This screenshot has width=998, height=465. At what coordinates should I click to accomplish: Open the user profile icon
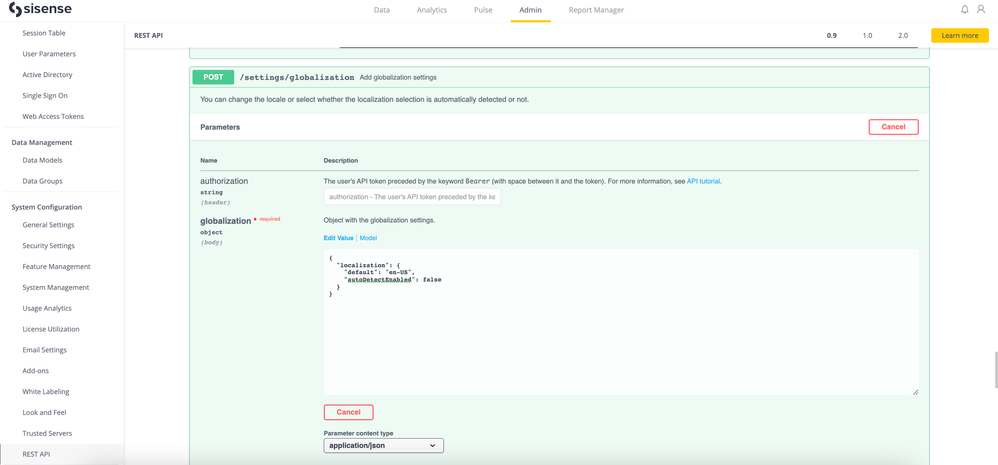981,10
